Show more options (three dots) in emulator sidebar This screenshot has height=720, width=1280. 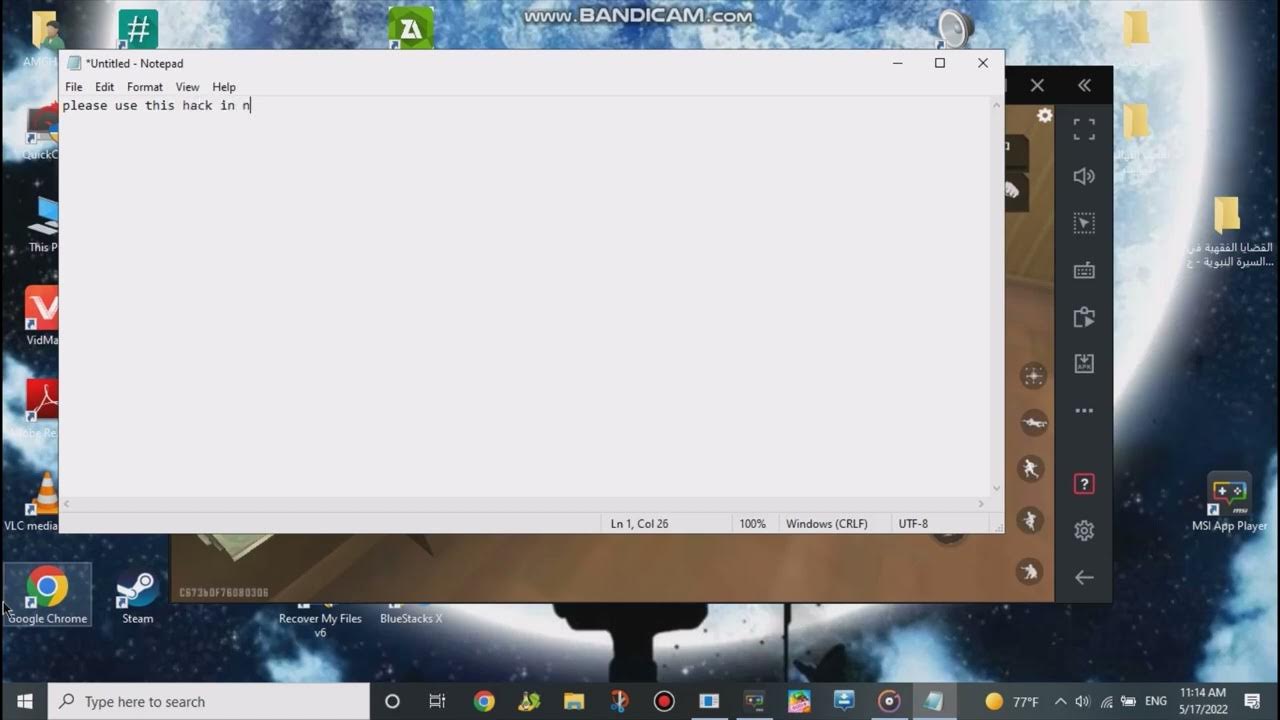pos(1084,410)
